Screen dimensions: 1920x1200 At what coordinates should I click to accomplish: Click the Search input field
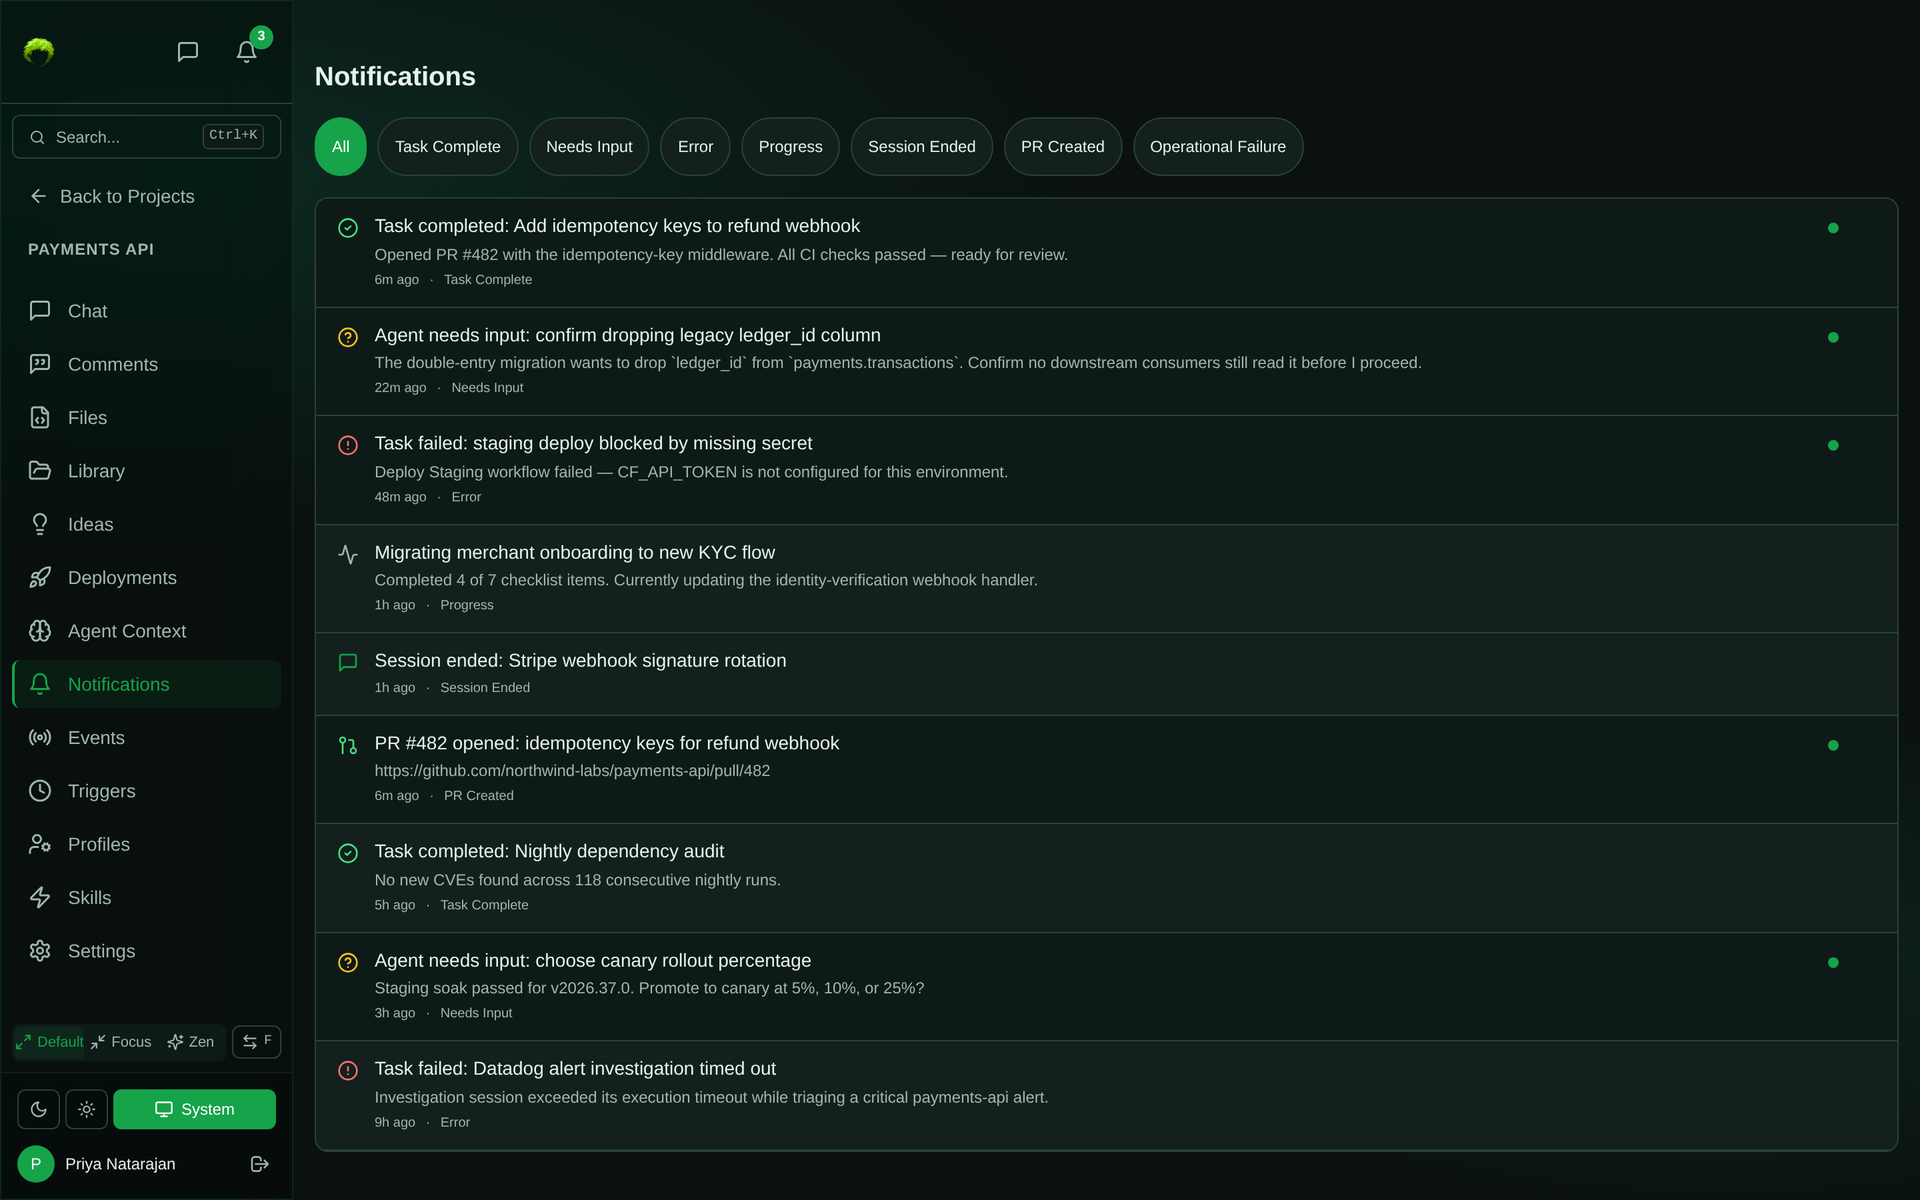(146, 137)
